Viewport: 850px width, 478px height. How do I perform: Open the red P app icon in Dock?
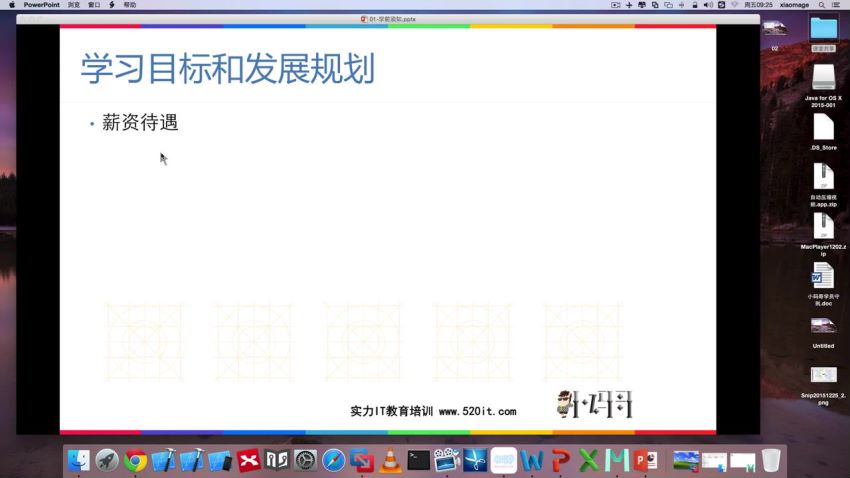tap(561, 461)
